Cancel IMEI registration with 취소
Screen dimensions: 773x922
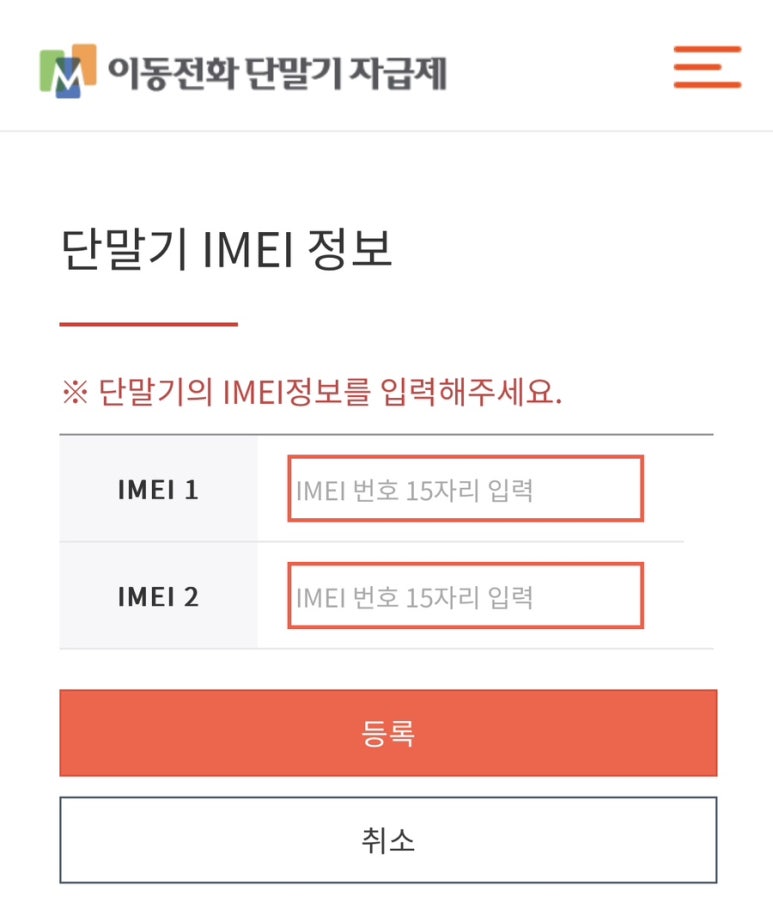tap(388, 840)
